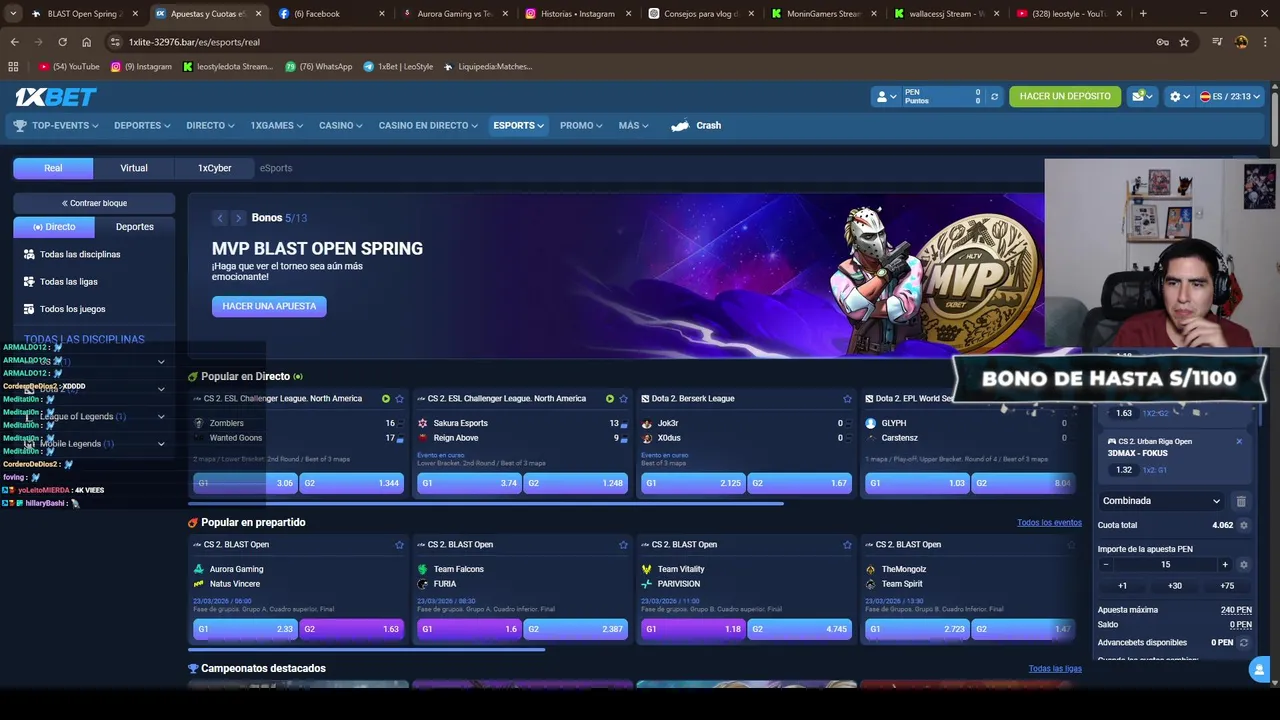Expand ESPORTS menu
This screenshot has width=1280, height=720.
(x=518, y=126)
